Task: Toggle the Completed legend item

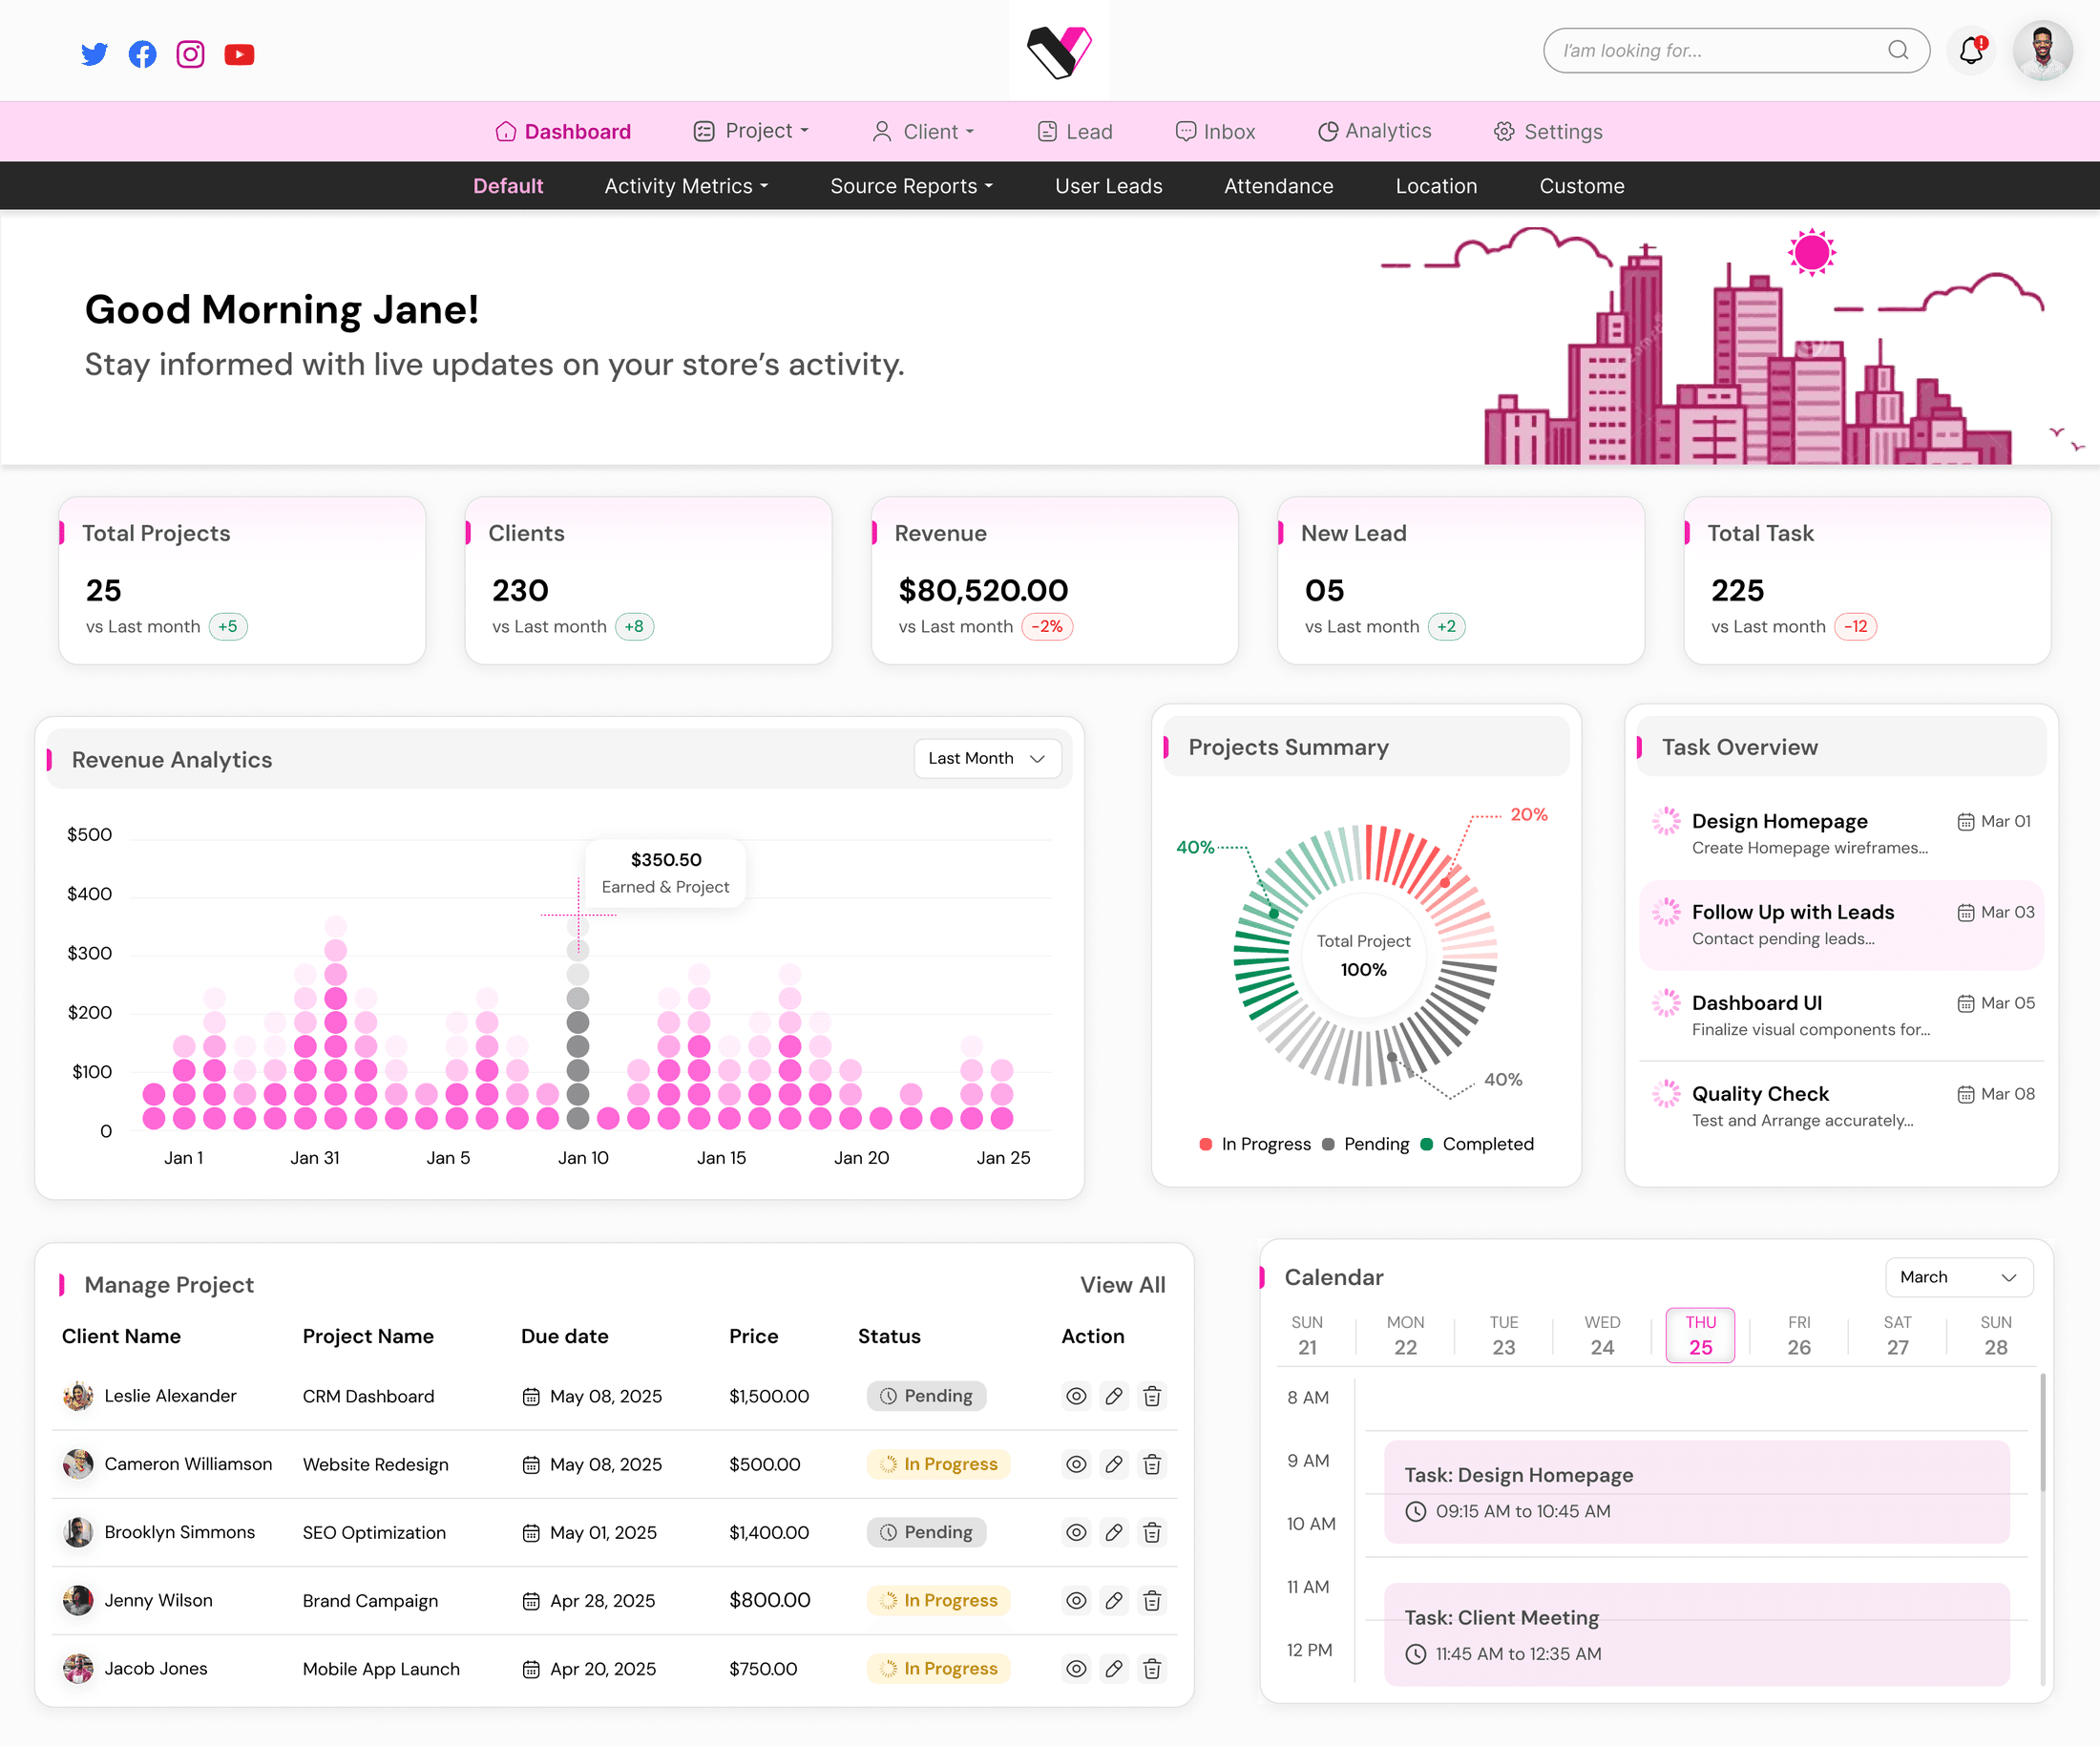Action: (x=1477, y=1144)
